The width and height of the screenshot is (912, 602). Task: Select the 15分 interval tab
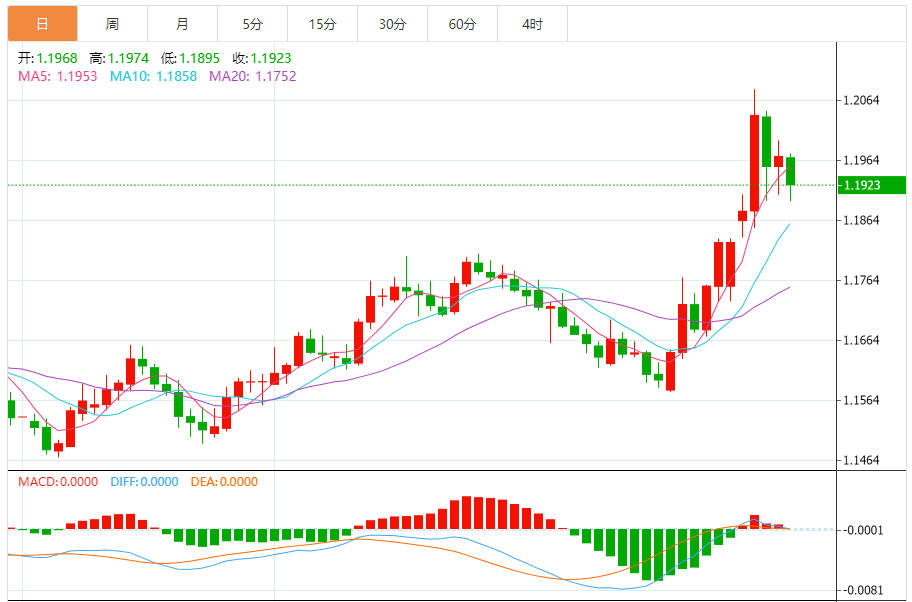point(322,24)
